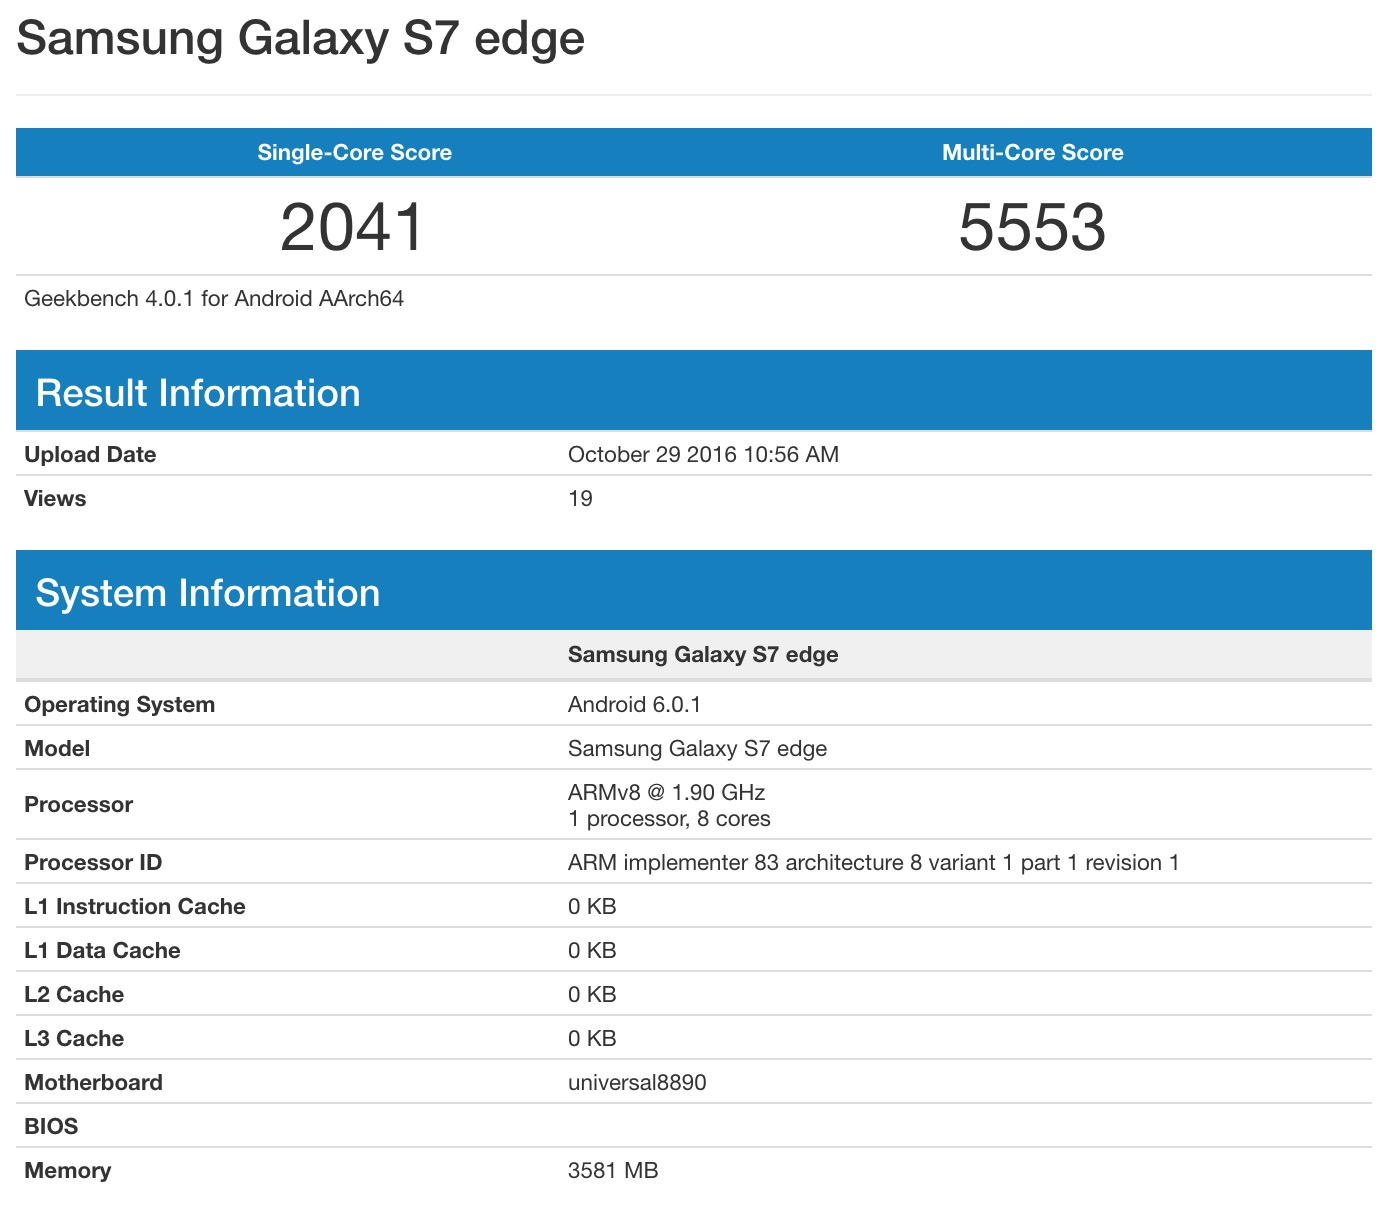
Task: Click the L1 Instruction Cache label
Action: (135, 907)
